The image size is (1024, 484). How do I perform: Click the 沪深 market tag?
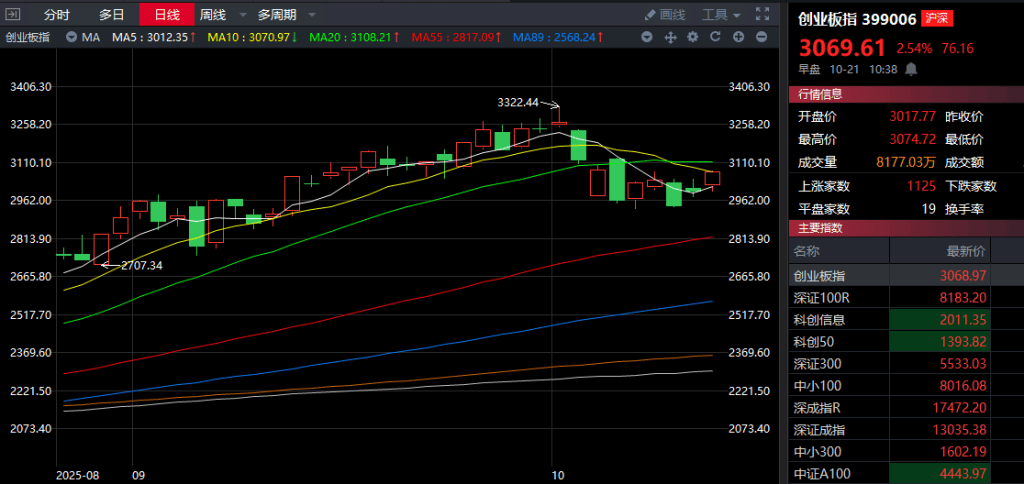[908, 17]
